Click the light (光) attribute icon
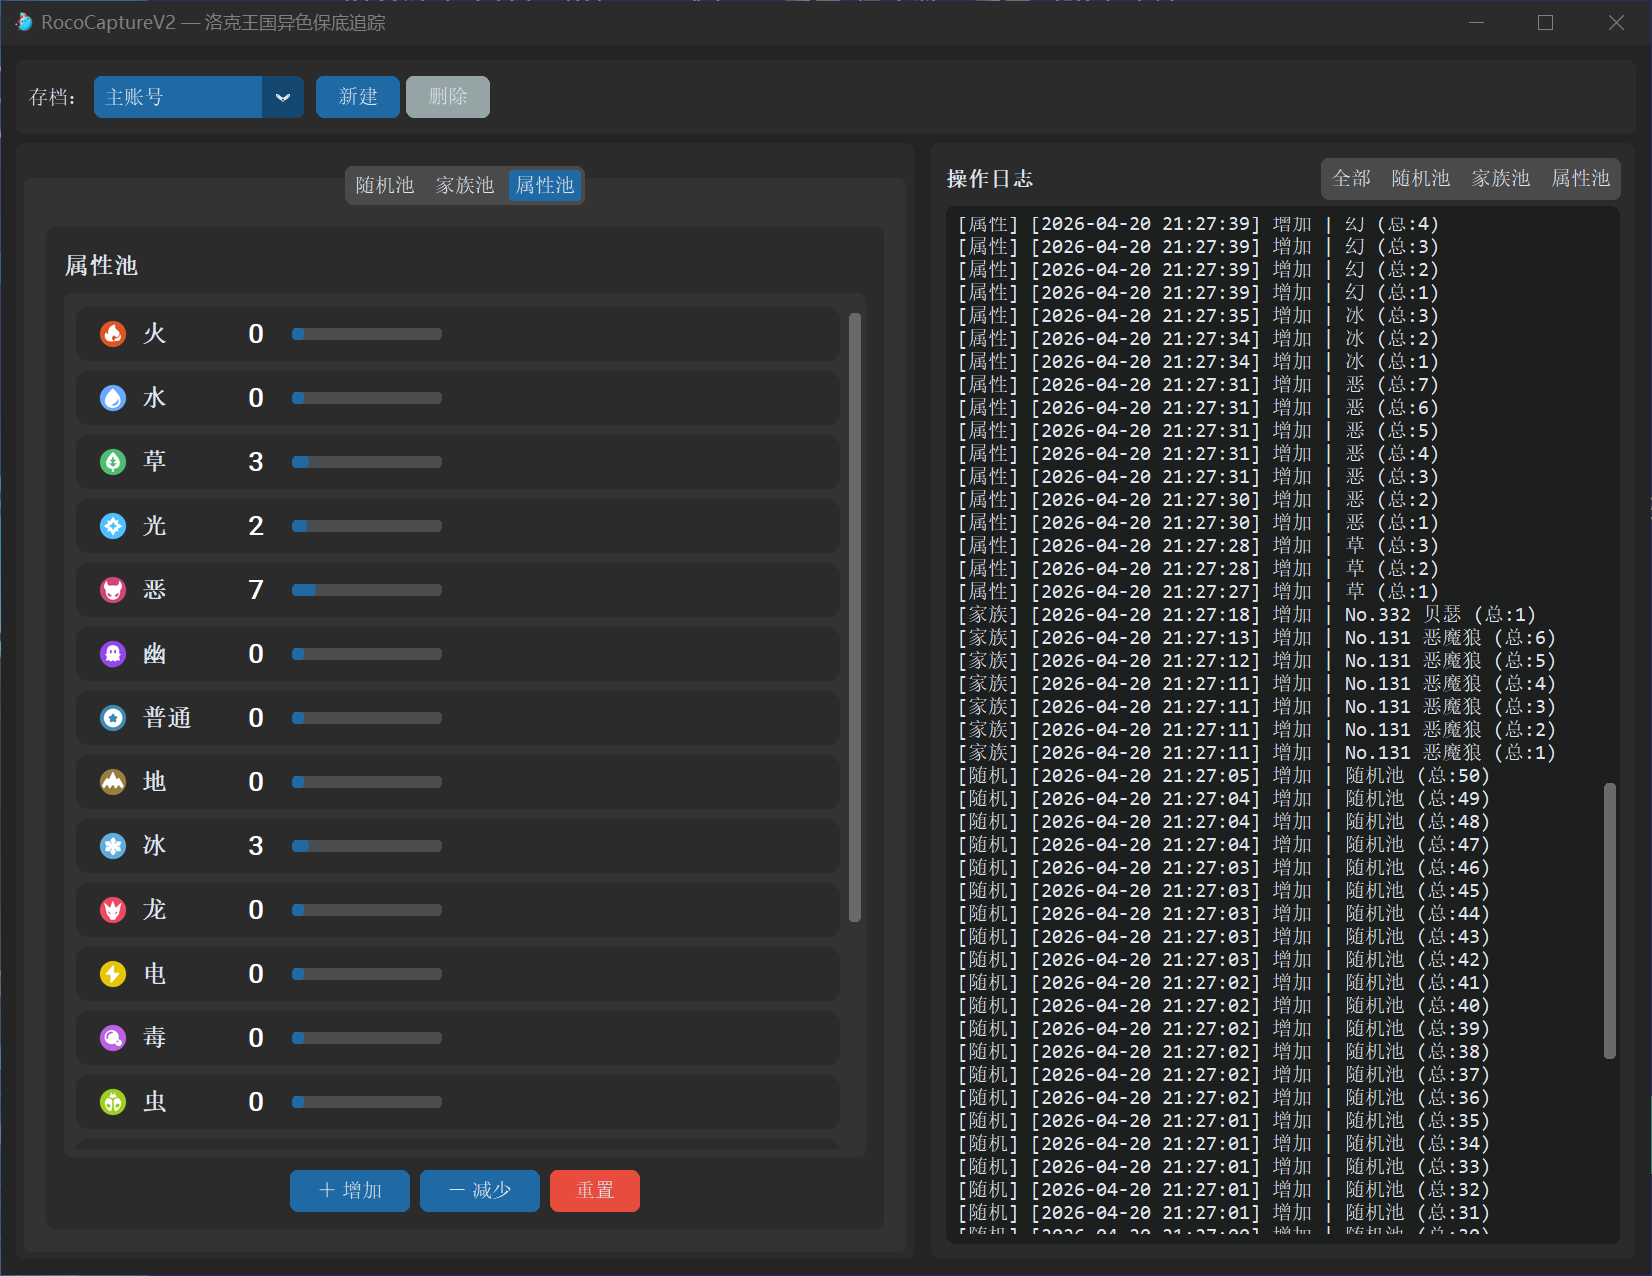 [113, 526]
